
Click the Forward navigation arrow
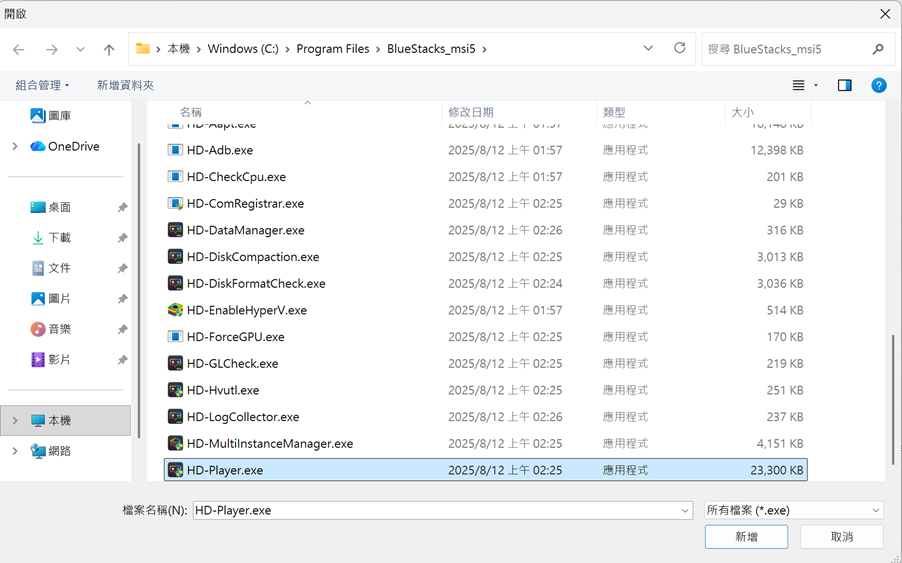(x=52, y=49)
